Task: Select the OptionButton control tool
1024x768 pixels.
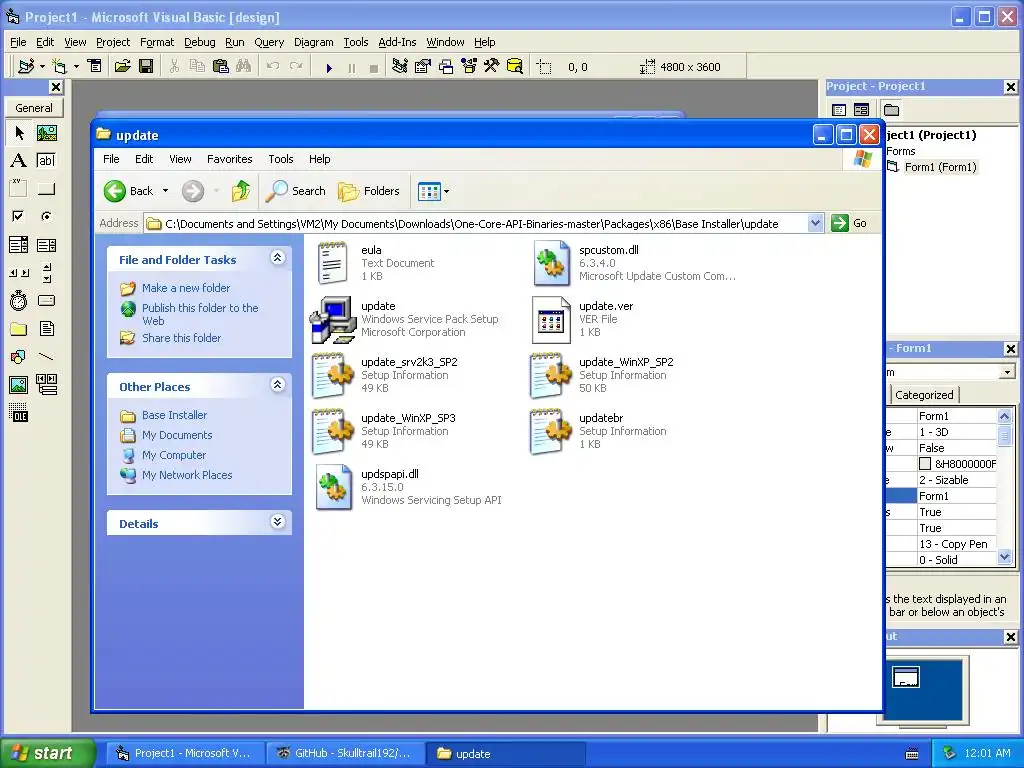Action: 46,216
